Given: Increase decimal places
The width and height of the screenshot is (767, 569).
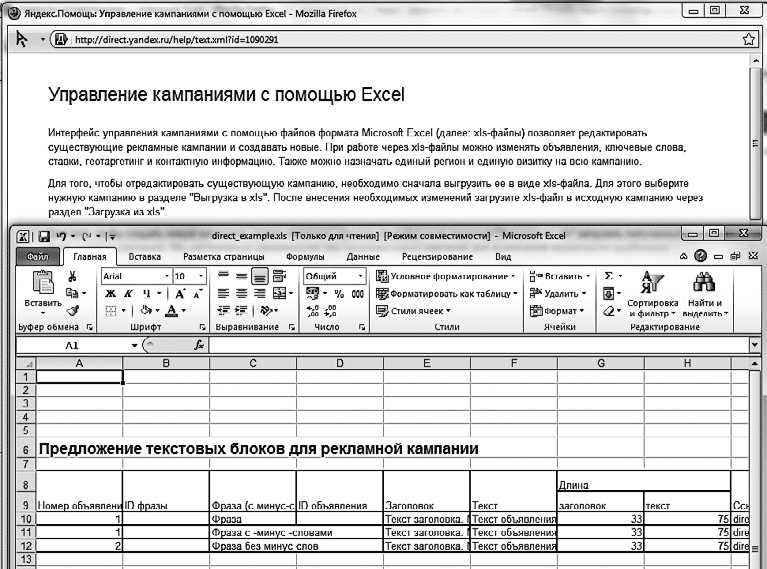Looking at the screenshot, I should [x=313, y=310].
